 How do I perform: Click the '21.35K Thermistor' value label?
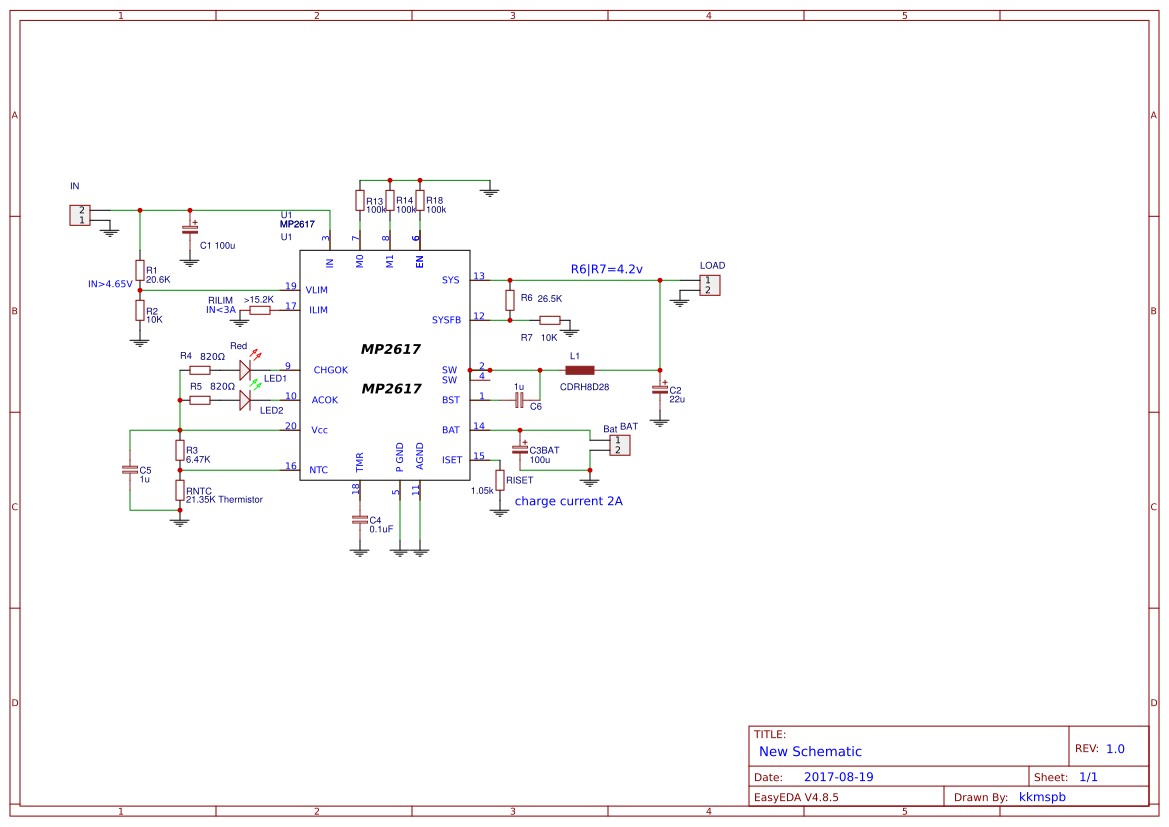[x=224, y=500]
